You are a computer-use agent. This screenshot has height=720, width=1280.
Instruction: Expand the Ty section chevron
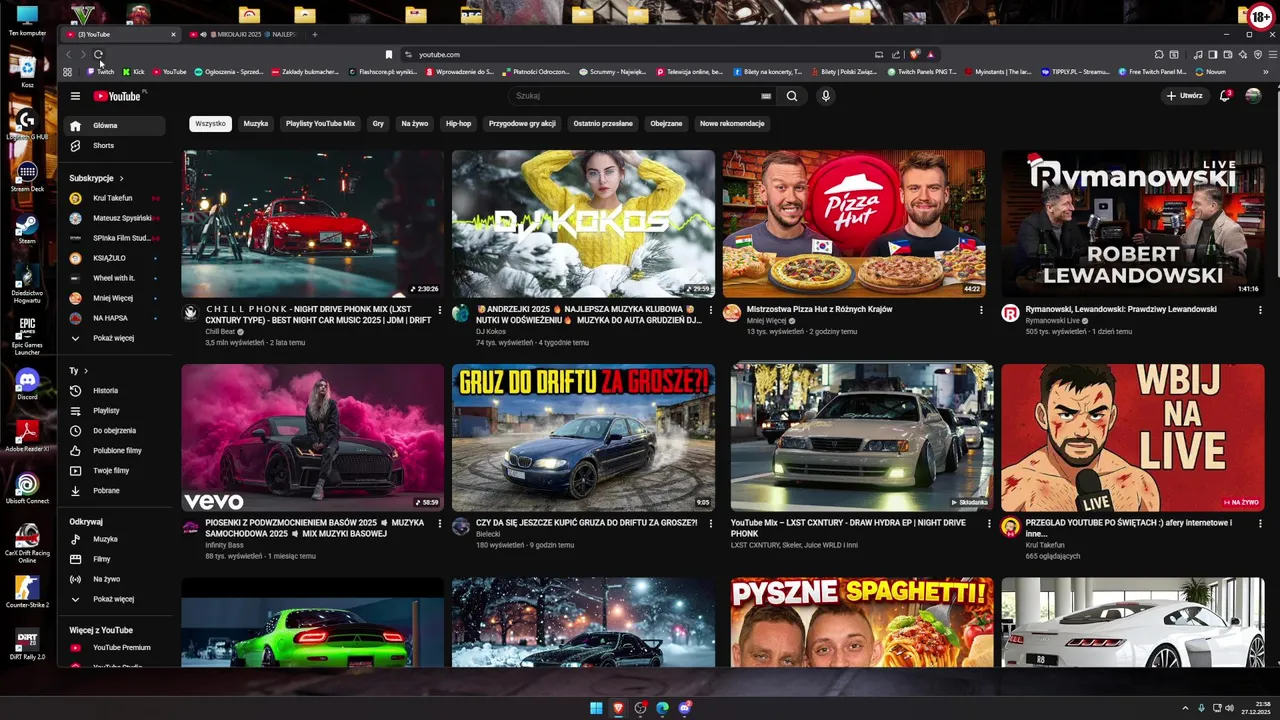86,371
